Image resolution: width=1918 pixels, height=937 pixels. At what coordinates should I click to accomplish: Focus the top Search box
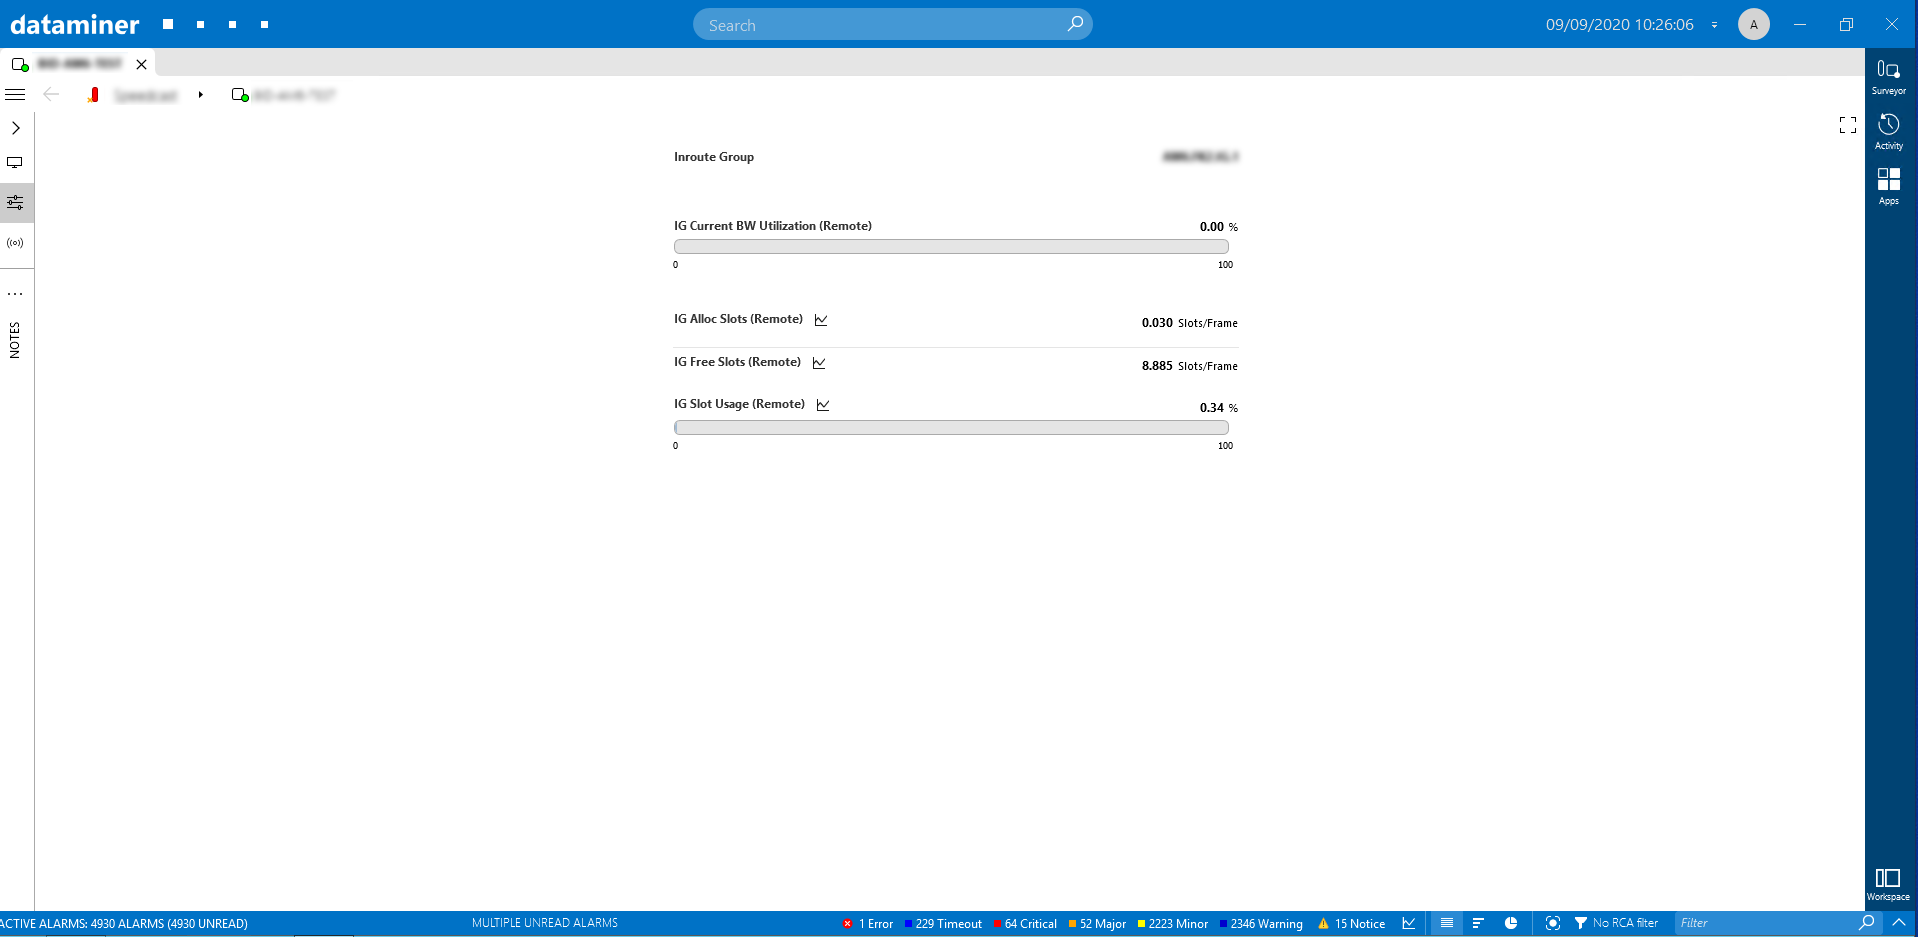click(x=892, y=25)
